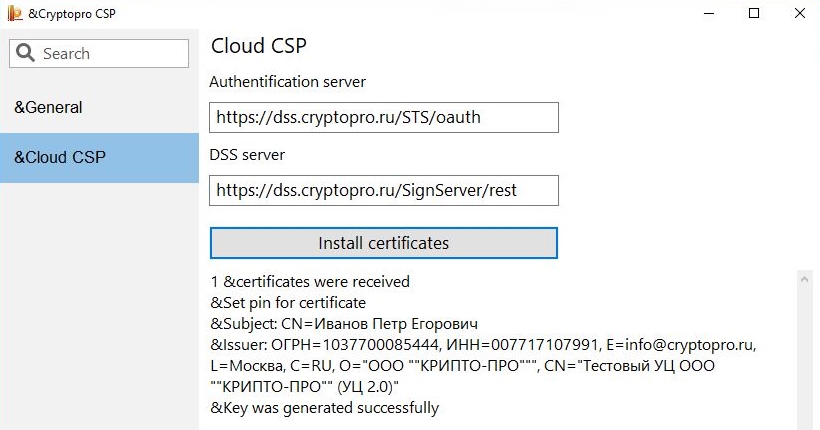Image resolution: width=820 pixels, height=430 pixels.
Task: Click the Authentification server URL field
Action: (384, 117)
